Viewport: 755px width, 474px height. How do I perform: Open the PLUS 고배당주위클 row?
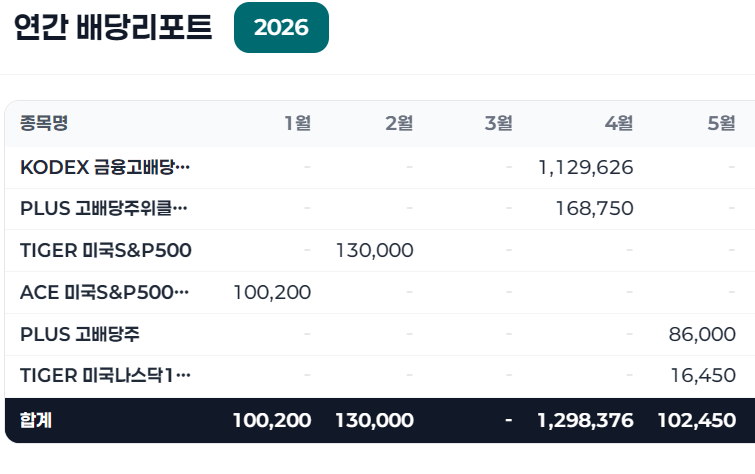[x=380, y=209]
